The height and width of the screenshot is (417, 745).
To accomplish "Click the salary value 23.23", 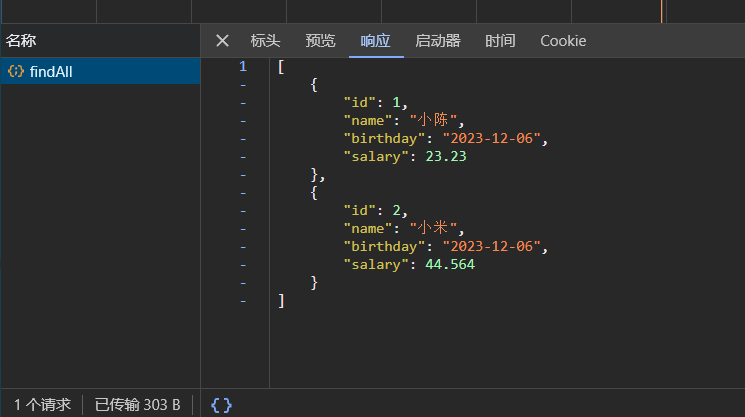I will (x=446, y=156).
